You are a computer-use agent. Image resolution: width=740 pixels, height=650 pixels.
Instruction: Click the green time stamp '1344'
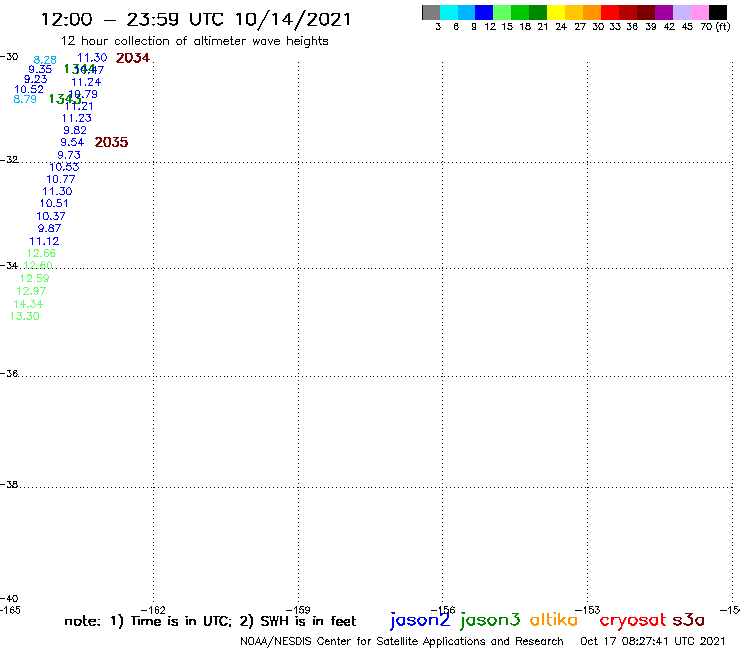[x=79, y=69]
